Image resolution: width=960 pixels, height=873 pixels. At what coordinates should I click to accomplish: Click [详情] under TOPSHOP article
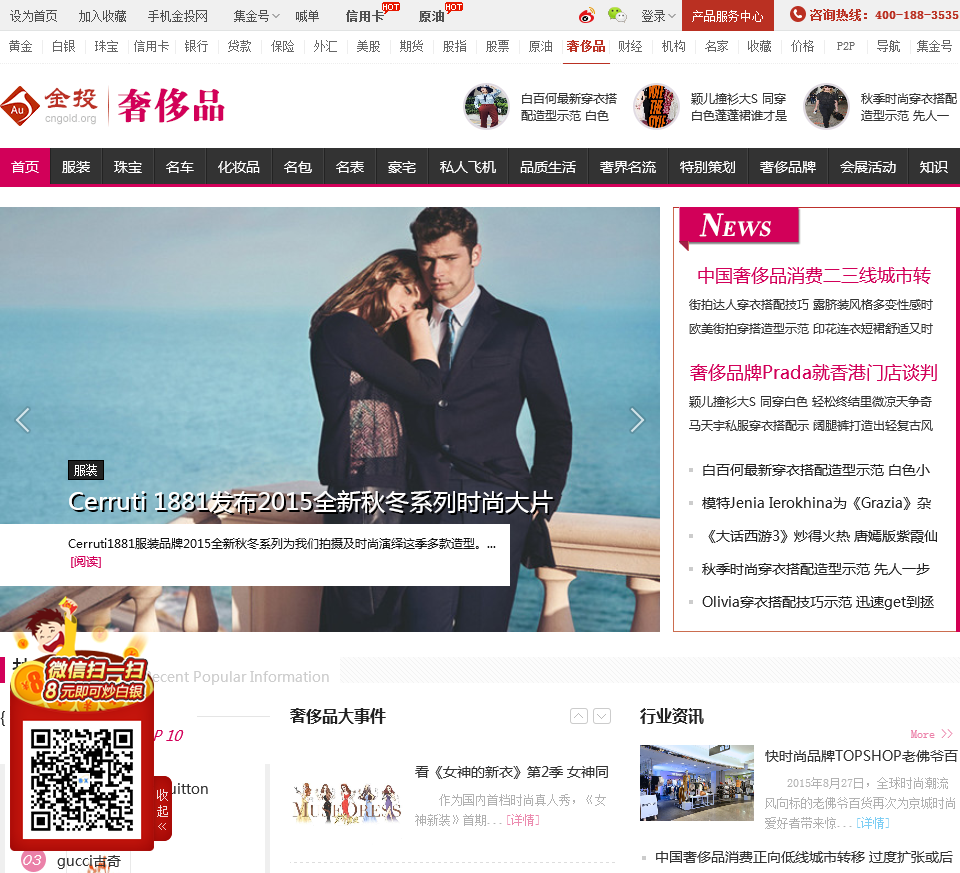(x=872, y=823)
